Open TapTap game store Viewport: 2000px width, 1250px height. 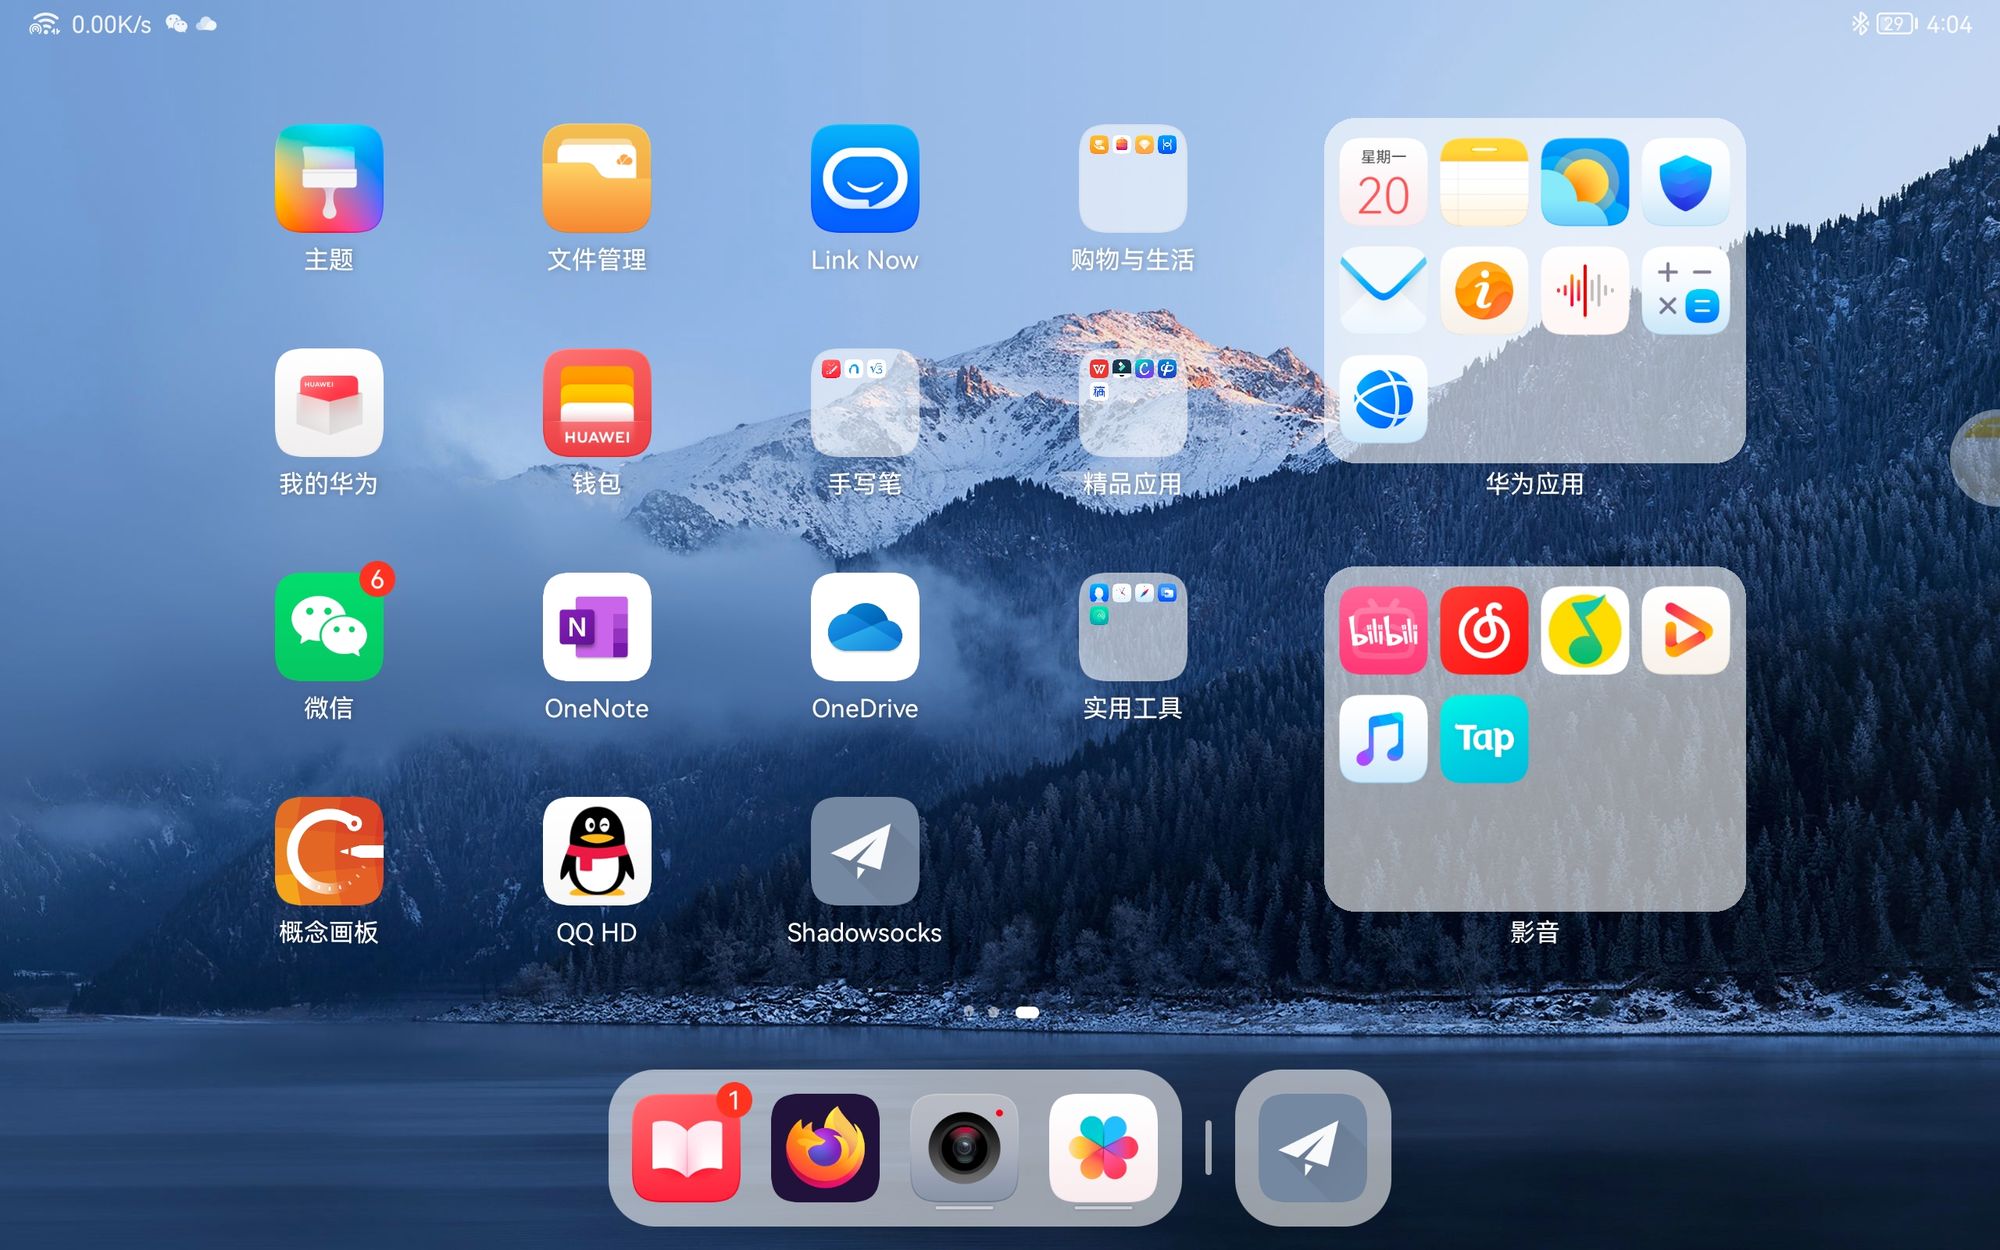1482,740
